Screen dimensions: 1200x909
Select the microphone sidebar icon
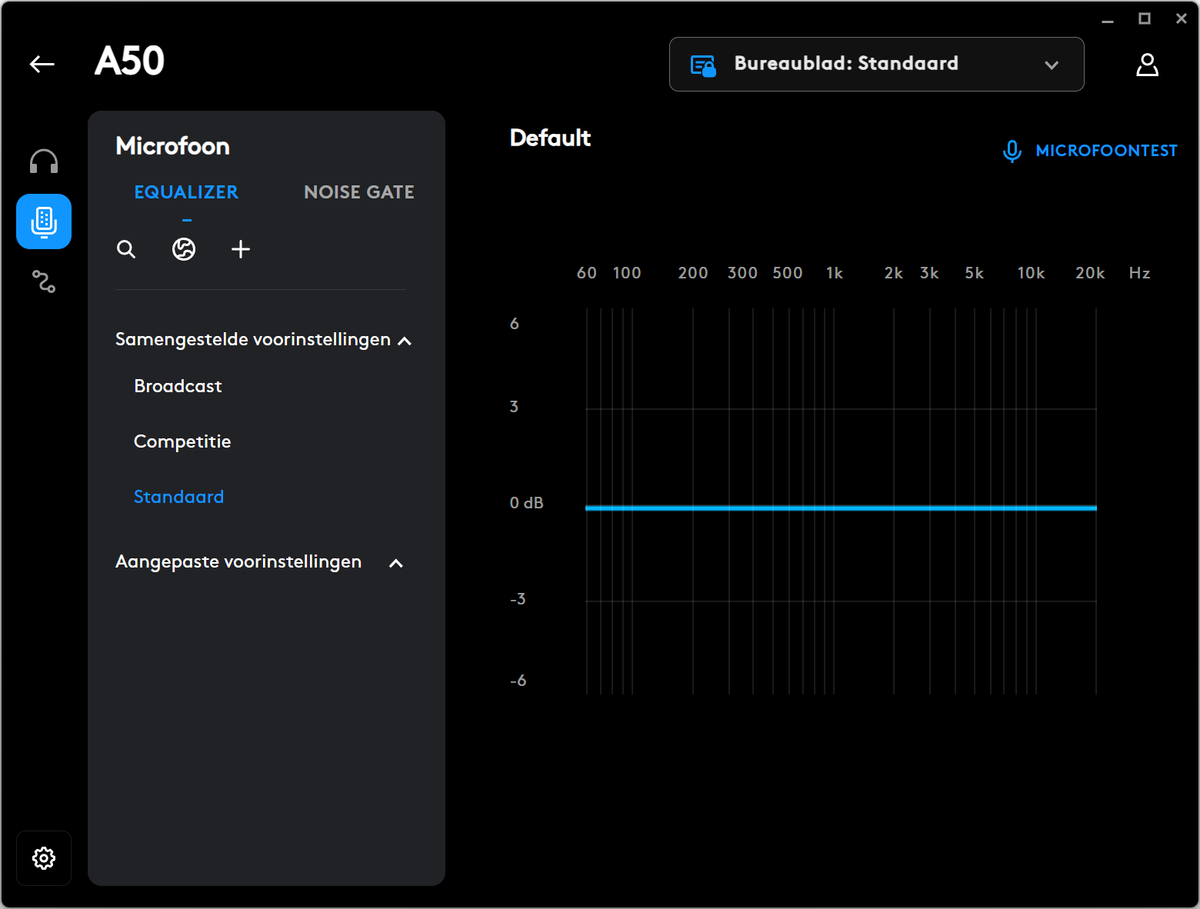click(44, 221)
